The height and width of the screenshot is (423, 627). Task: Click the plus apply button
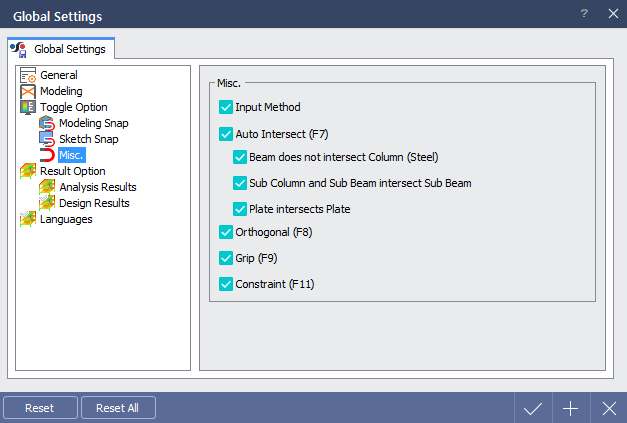[x=571, y=408]
